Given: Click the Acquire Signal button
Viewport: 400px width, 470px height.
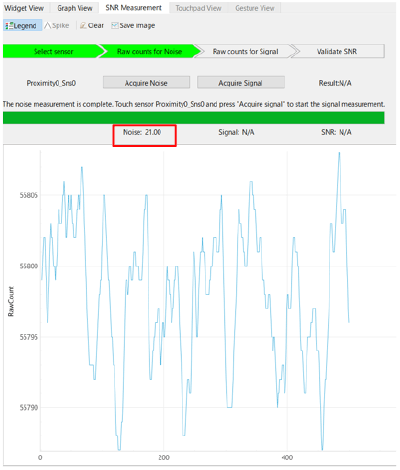Looking at the screenshot, I should click(241, 83).
